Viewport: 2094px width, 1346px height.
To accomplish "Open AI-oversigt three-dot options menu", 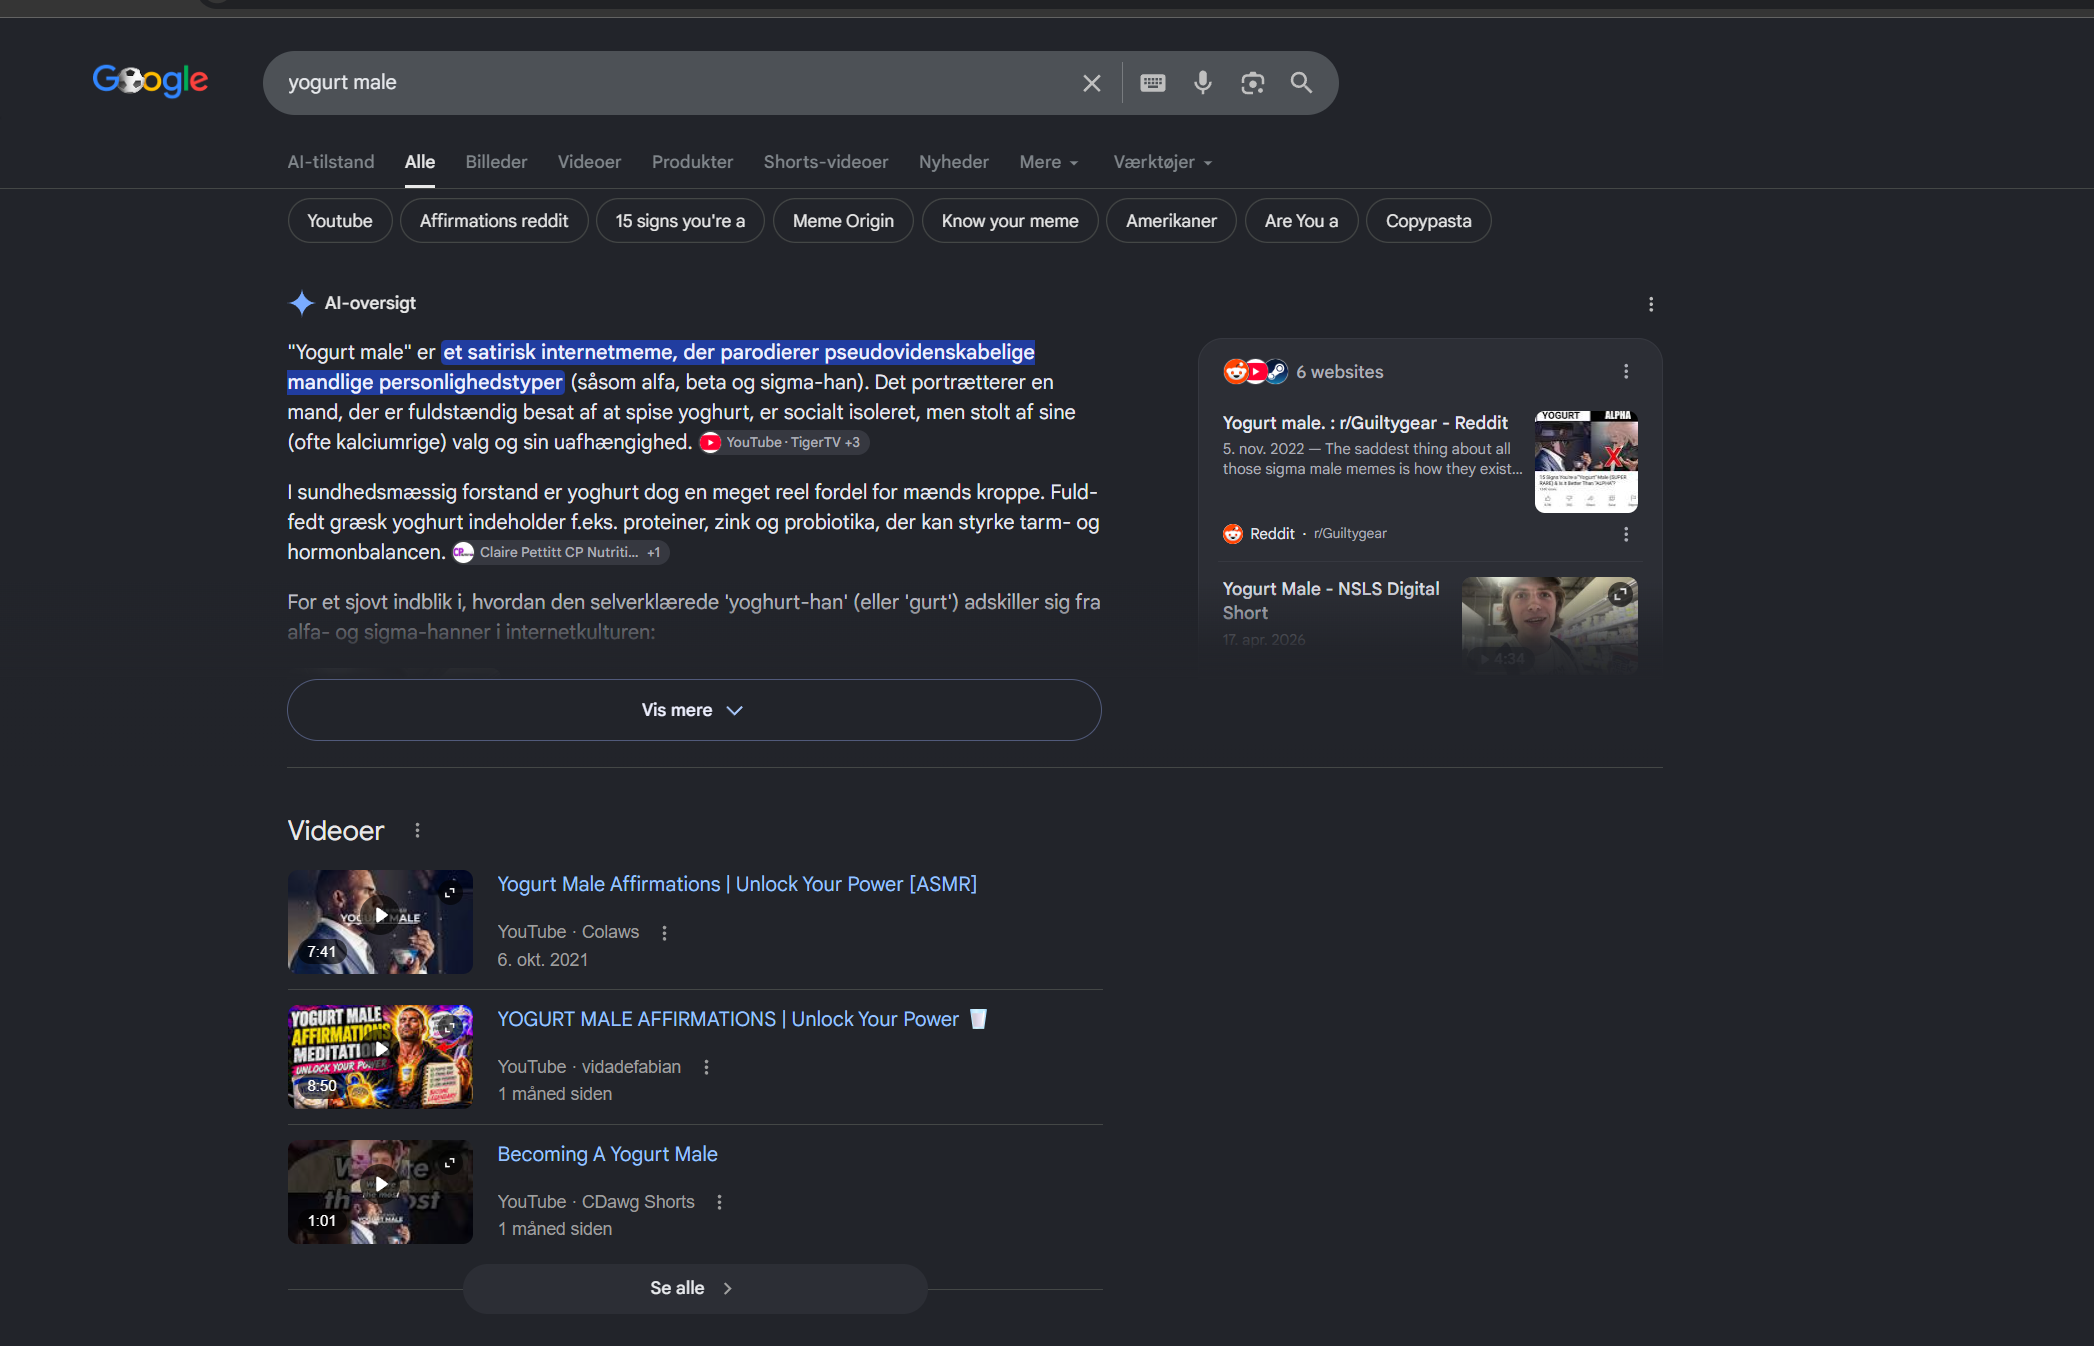I will coord(1651,304).
